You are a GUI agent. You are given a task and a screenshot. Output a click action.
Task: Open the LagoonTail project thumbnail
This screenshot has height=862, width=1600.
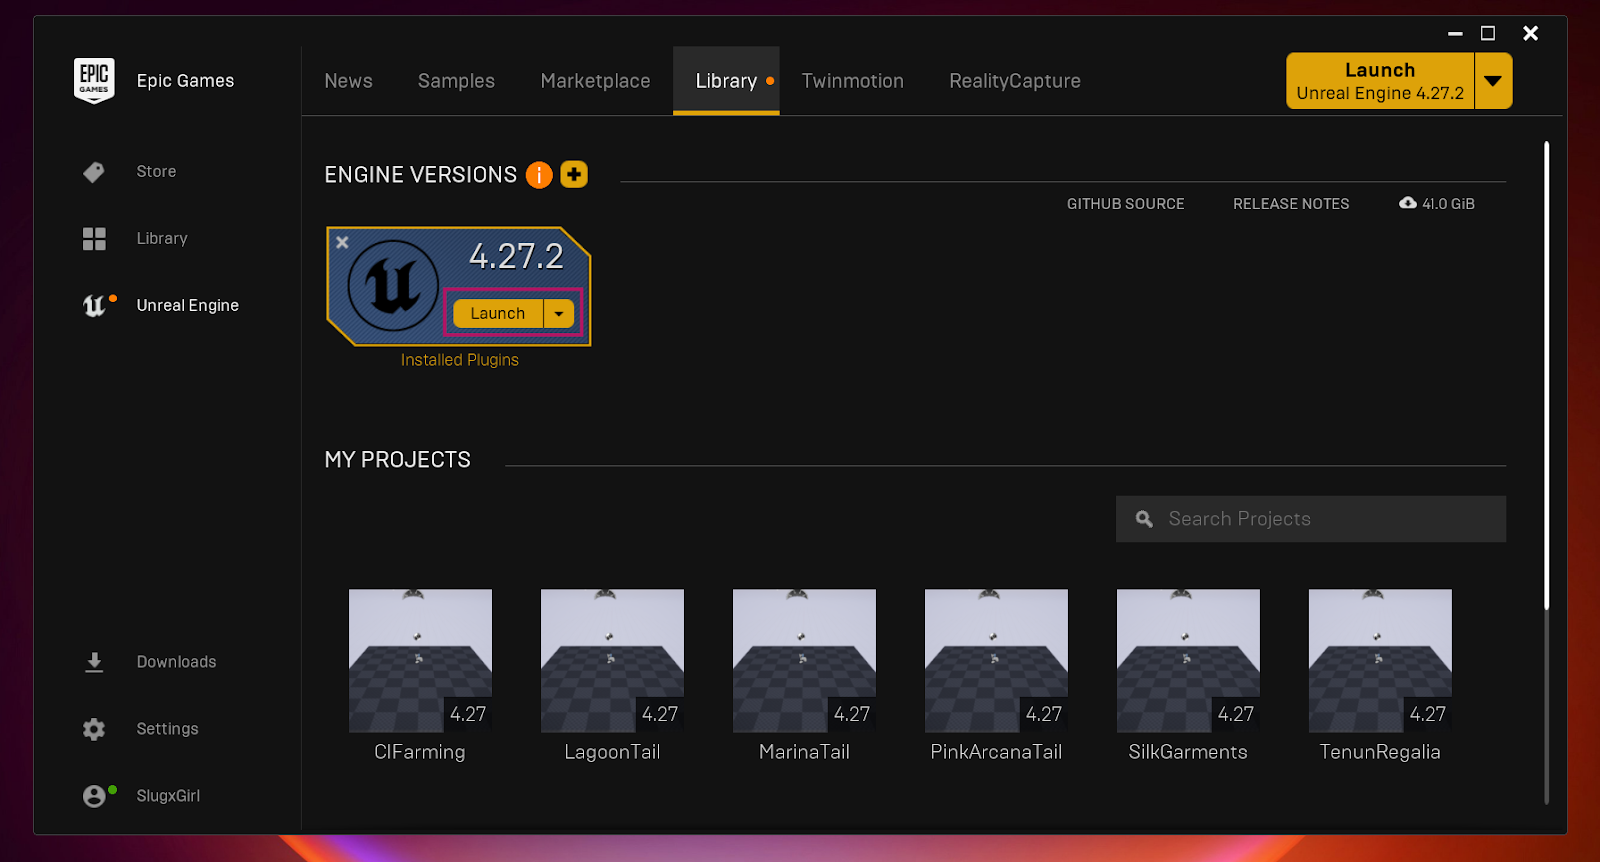tap(612, 661)
